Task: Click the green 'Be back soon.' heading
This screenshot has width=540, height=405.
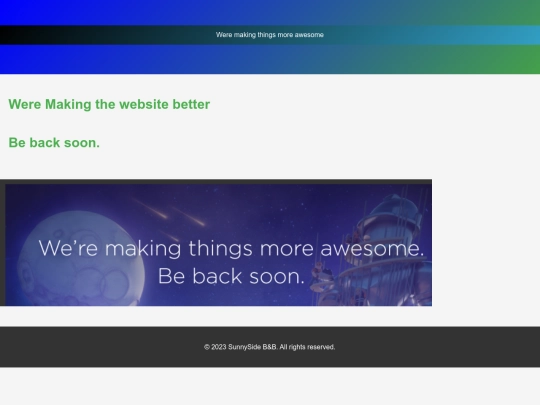Action: point(54,143)
